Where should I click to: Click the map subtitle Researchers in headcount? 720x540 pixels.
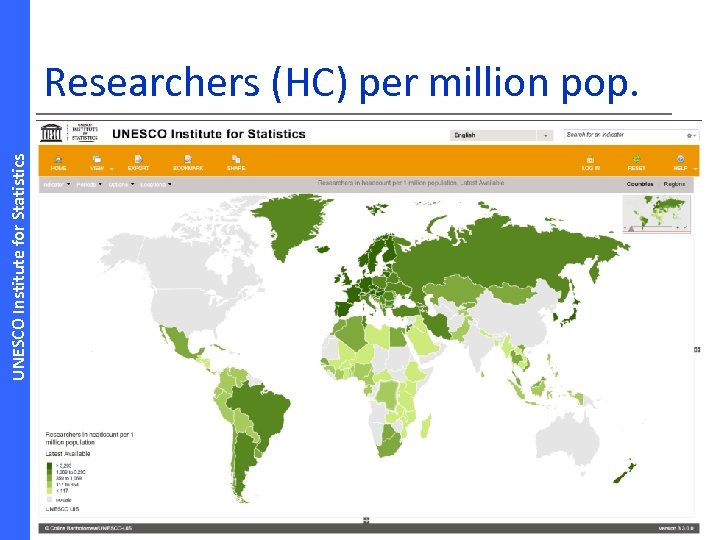coord(411,183)
